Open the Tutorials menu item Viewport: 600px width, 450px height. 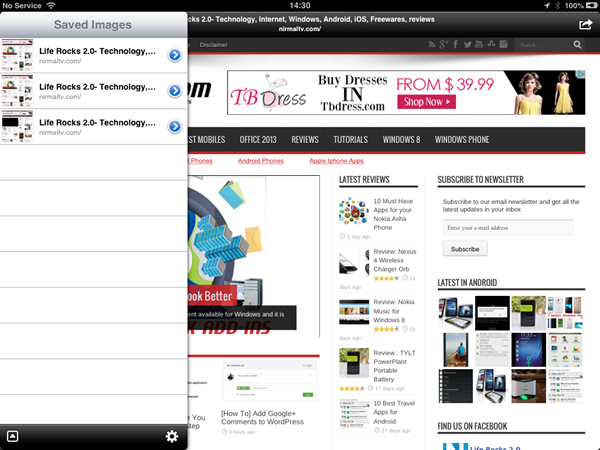(351, 140)
